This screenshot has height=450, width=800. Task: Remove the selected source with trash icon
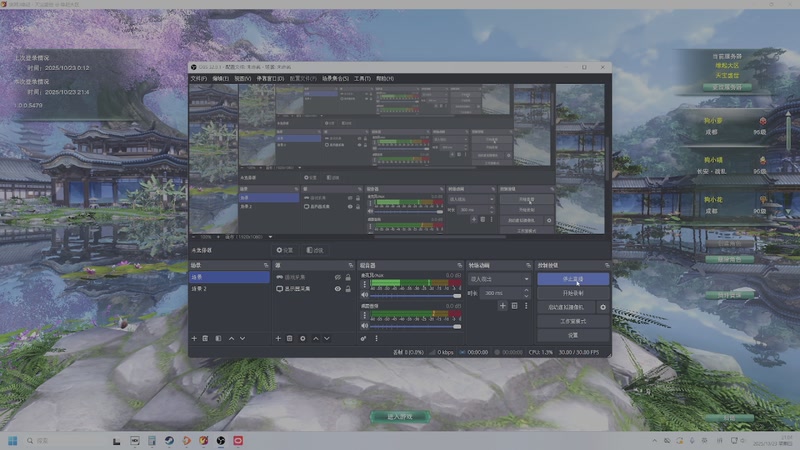(x=289, y=338)
